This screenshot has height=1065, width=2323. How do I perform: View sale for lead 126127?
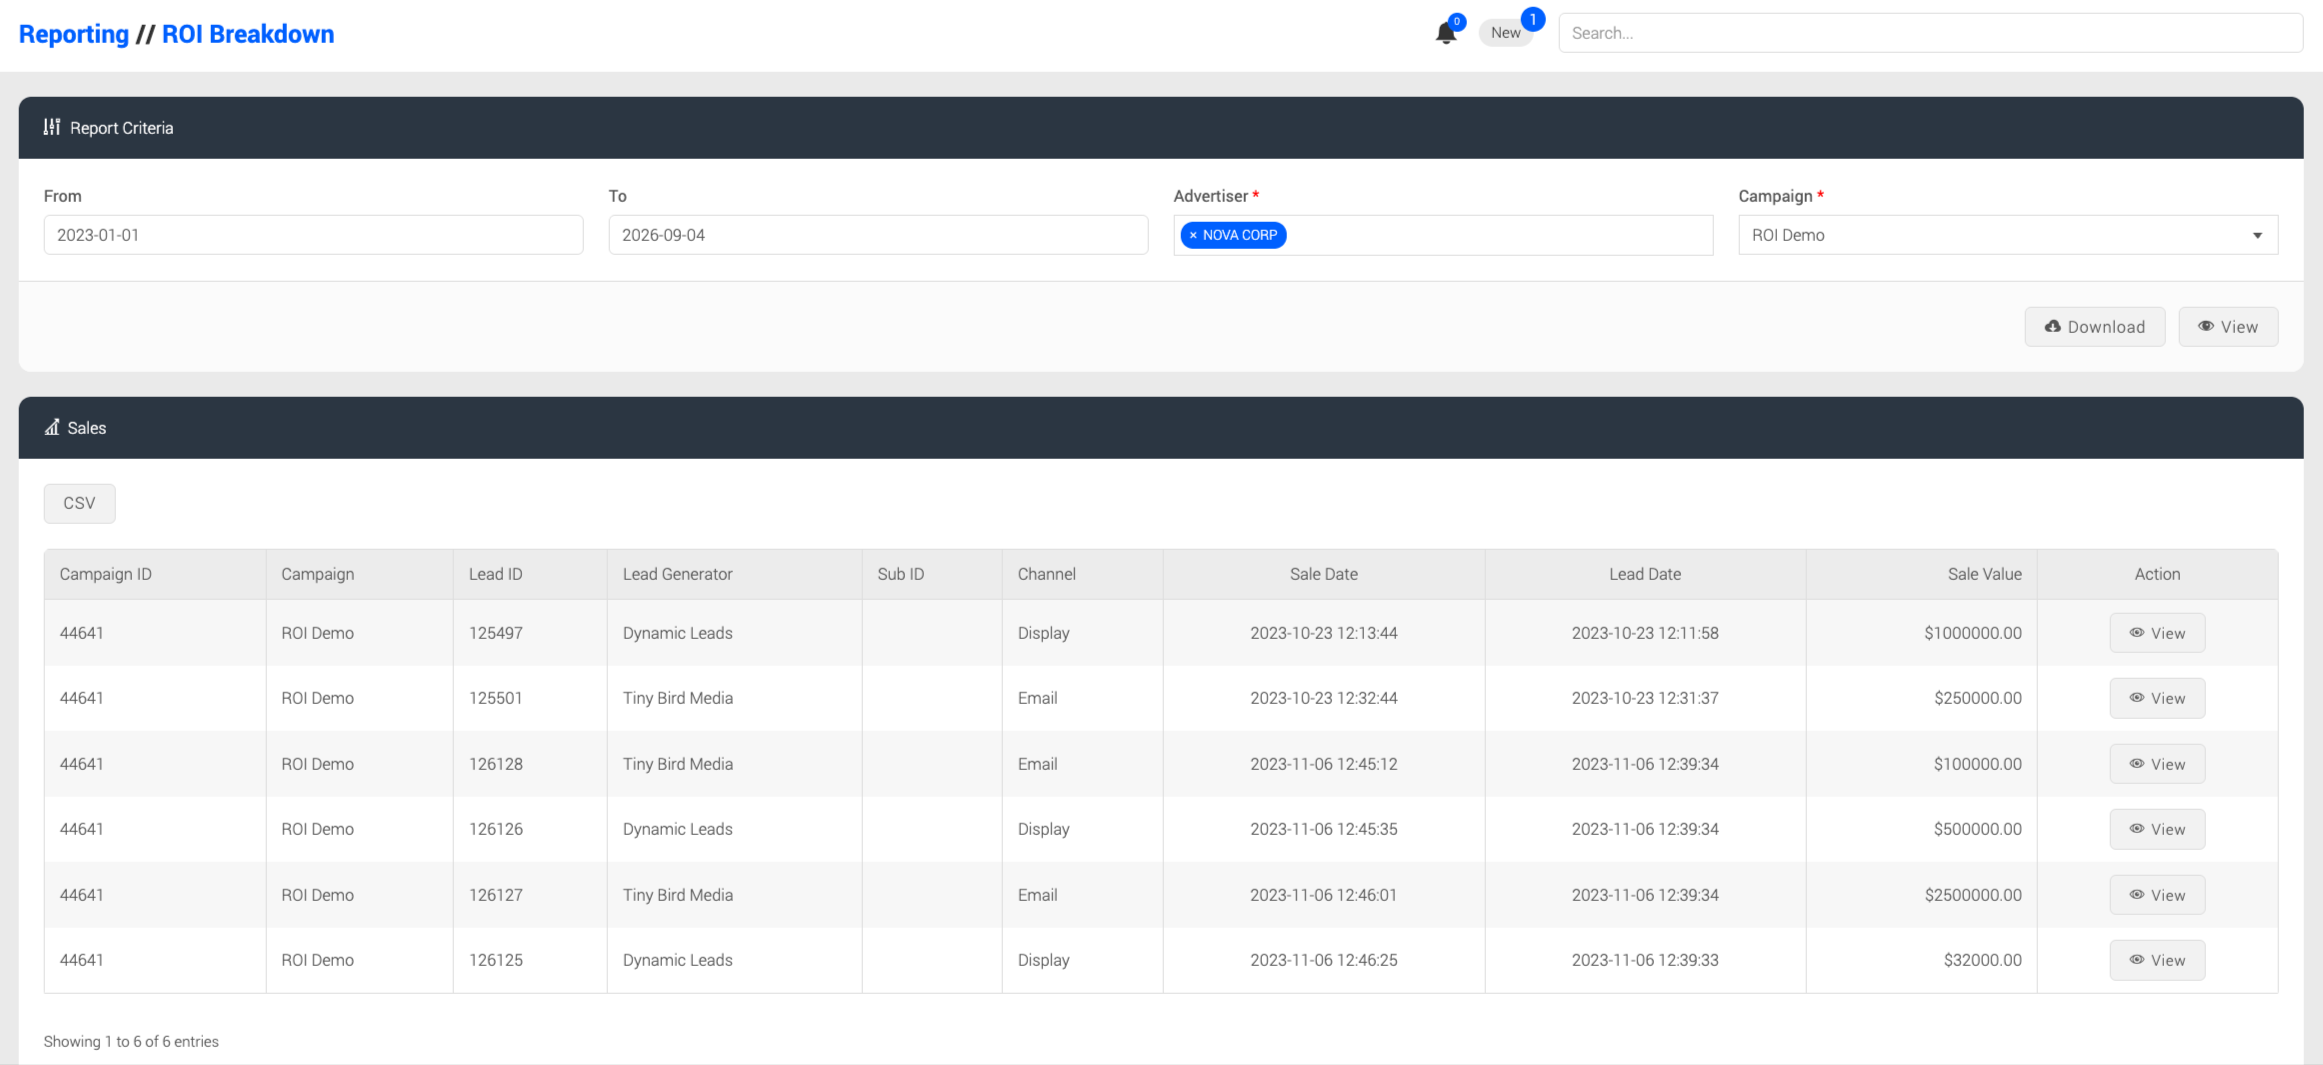coord(2157,895)
